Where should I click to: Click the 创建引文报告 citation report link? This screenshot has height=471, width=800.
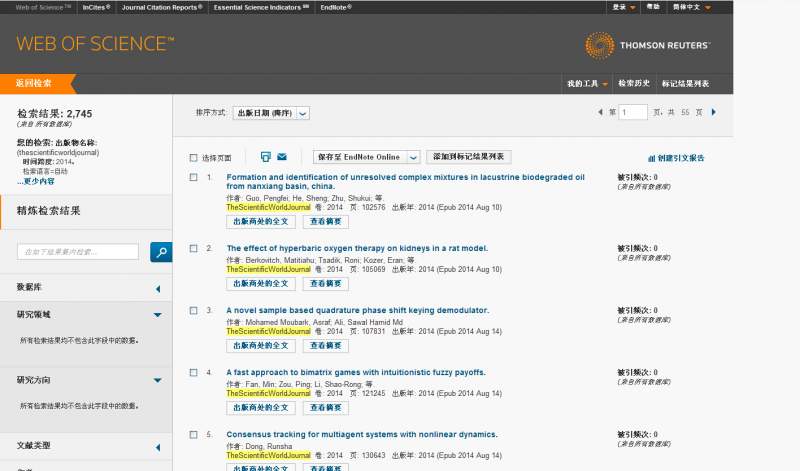pyautogui.click(x=676, y=158)
